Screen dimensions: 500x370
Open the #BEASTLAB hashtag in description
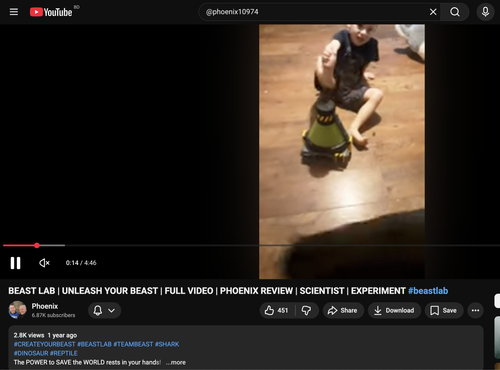(94, 344)
